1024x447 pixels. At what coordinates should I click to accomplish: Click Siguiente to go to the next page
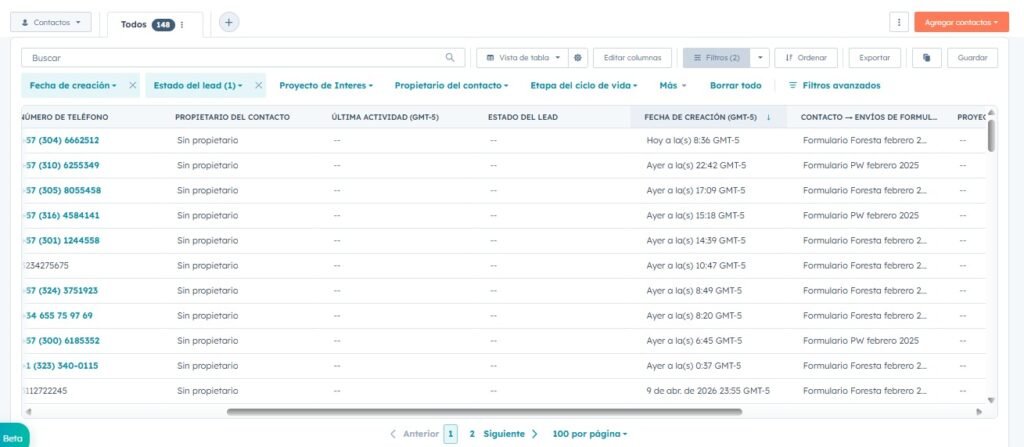point(511,434)
